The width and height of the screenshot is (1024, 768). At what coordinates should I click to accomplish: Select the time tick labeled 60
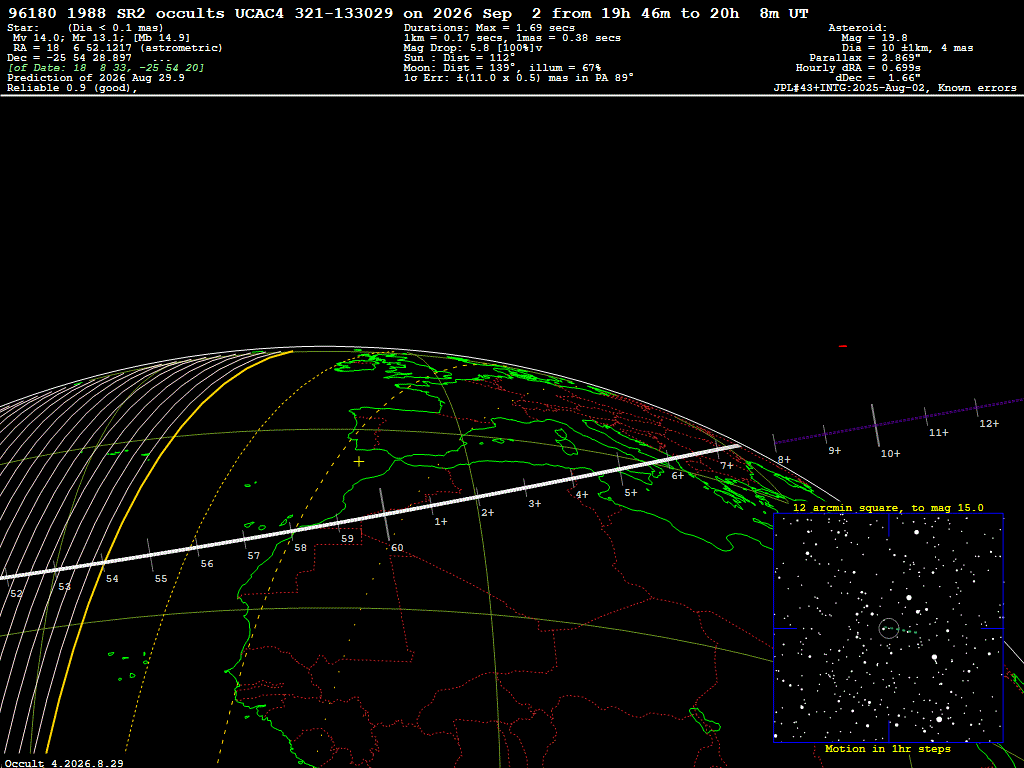[x=397, y=548]
